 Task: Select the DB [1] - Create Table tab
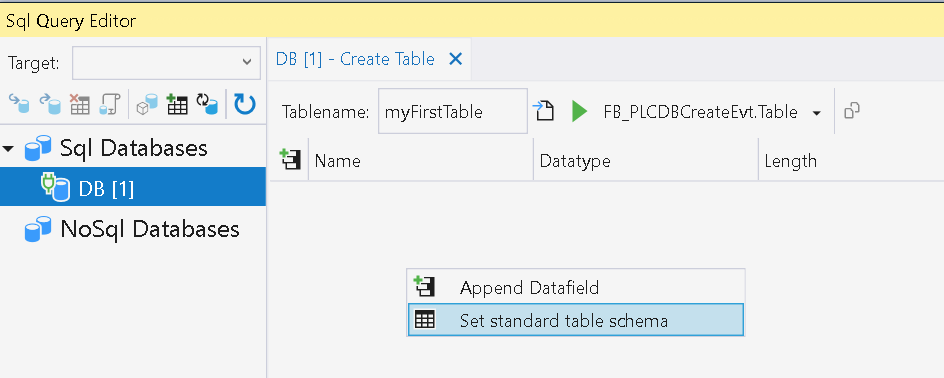coord(355,59)
